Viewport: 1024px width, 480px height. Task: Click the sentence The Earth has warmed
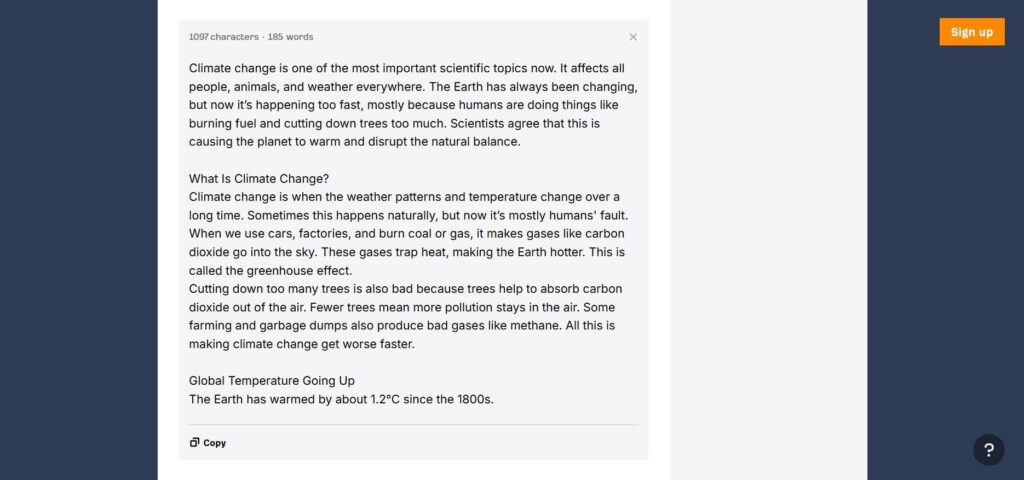point(342,399)
